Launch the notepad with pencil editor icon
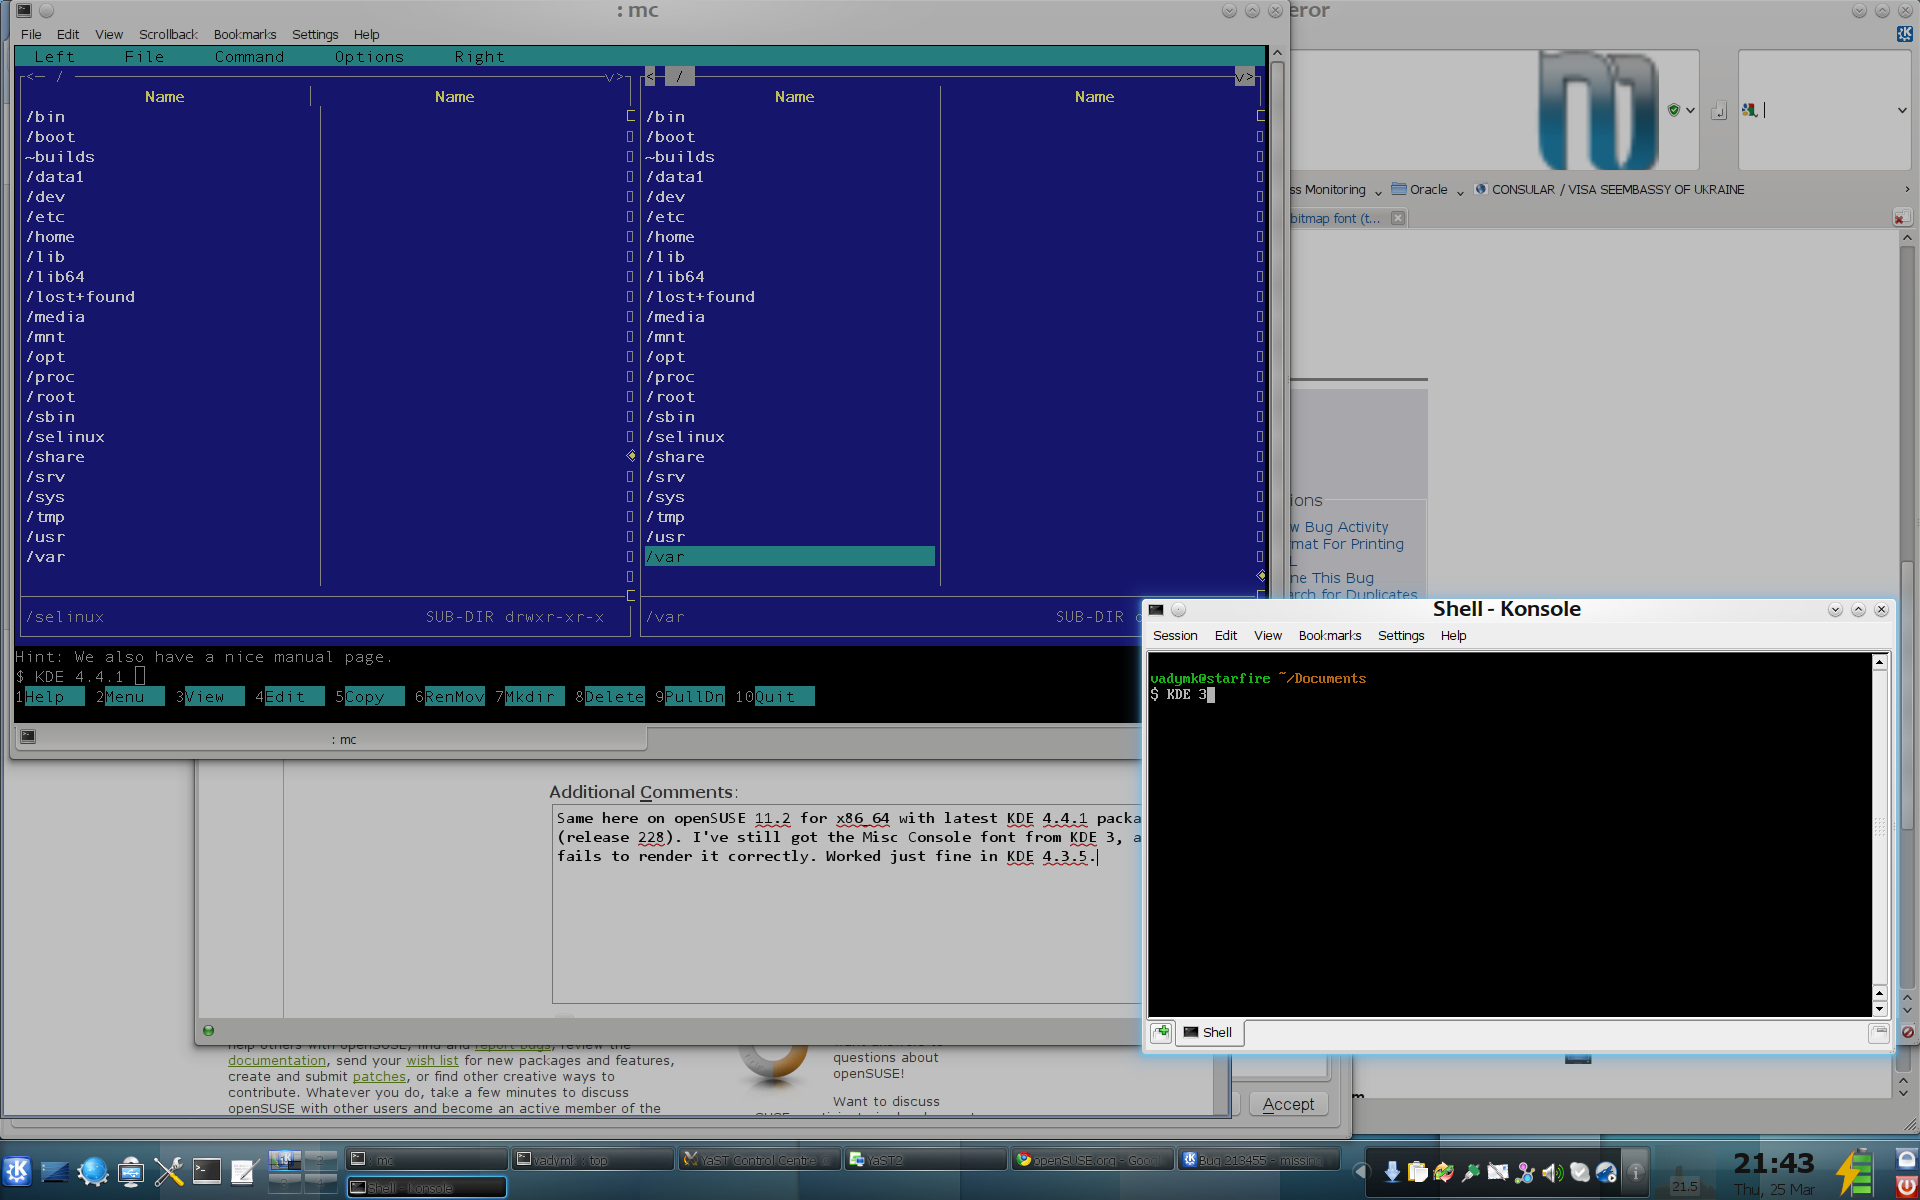The width and height of the screenshot is (1920, 1200). [x=244, y=1171]
